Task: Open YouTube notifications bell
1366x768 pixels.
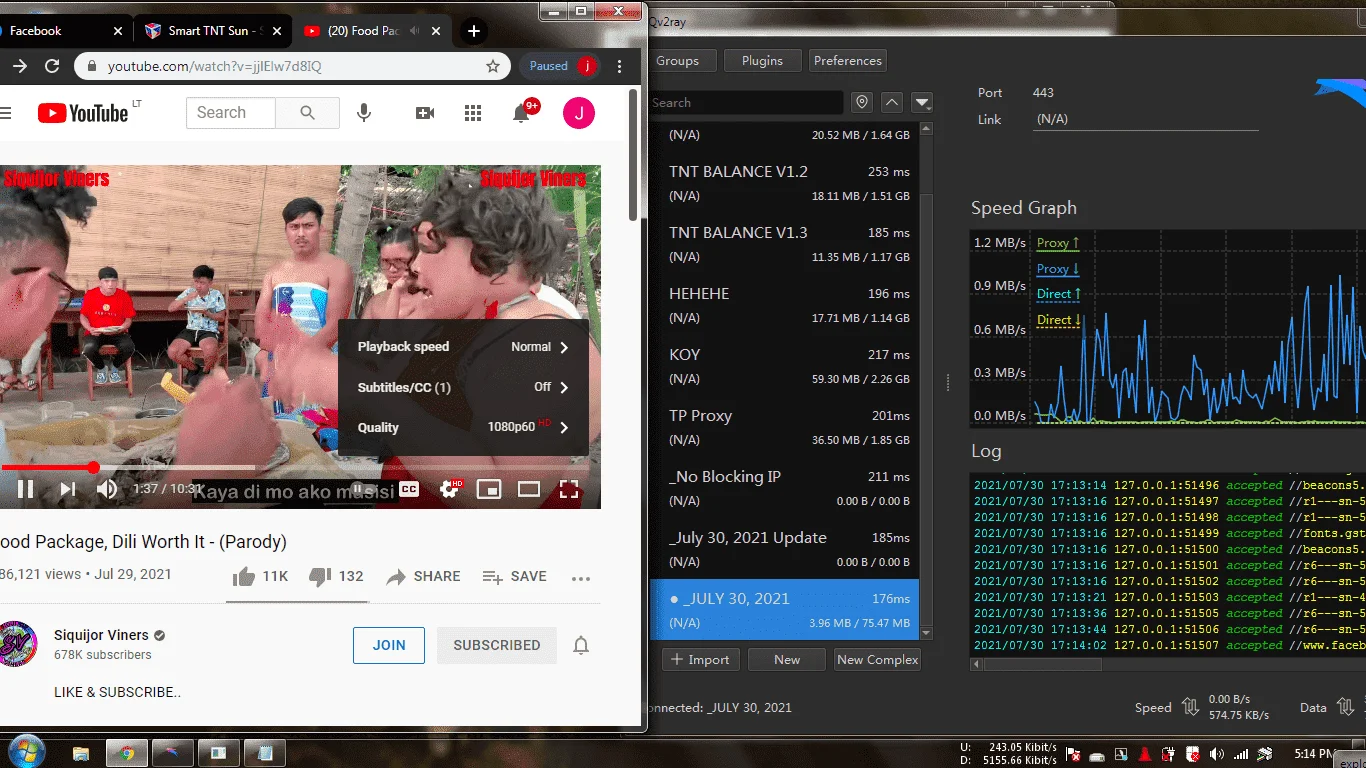Action: [521, 113]
